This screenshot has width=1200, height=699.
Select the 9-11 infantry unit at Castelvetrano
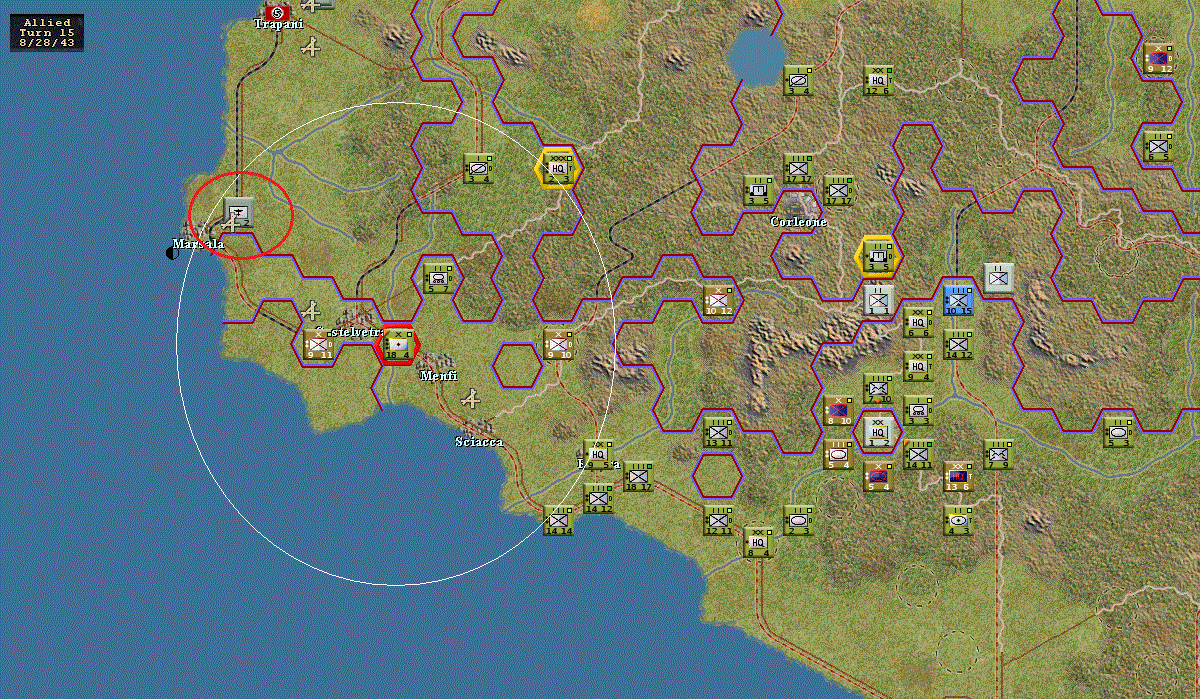click(319, 345)
